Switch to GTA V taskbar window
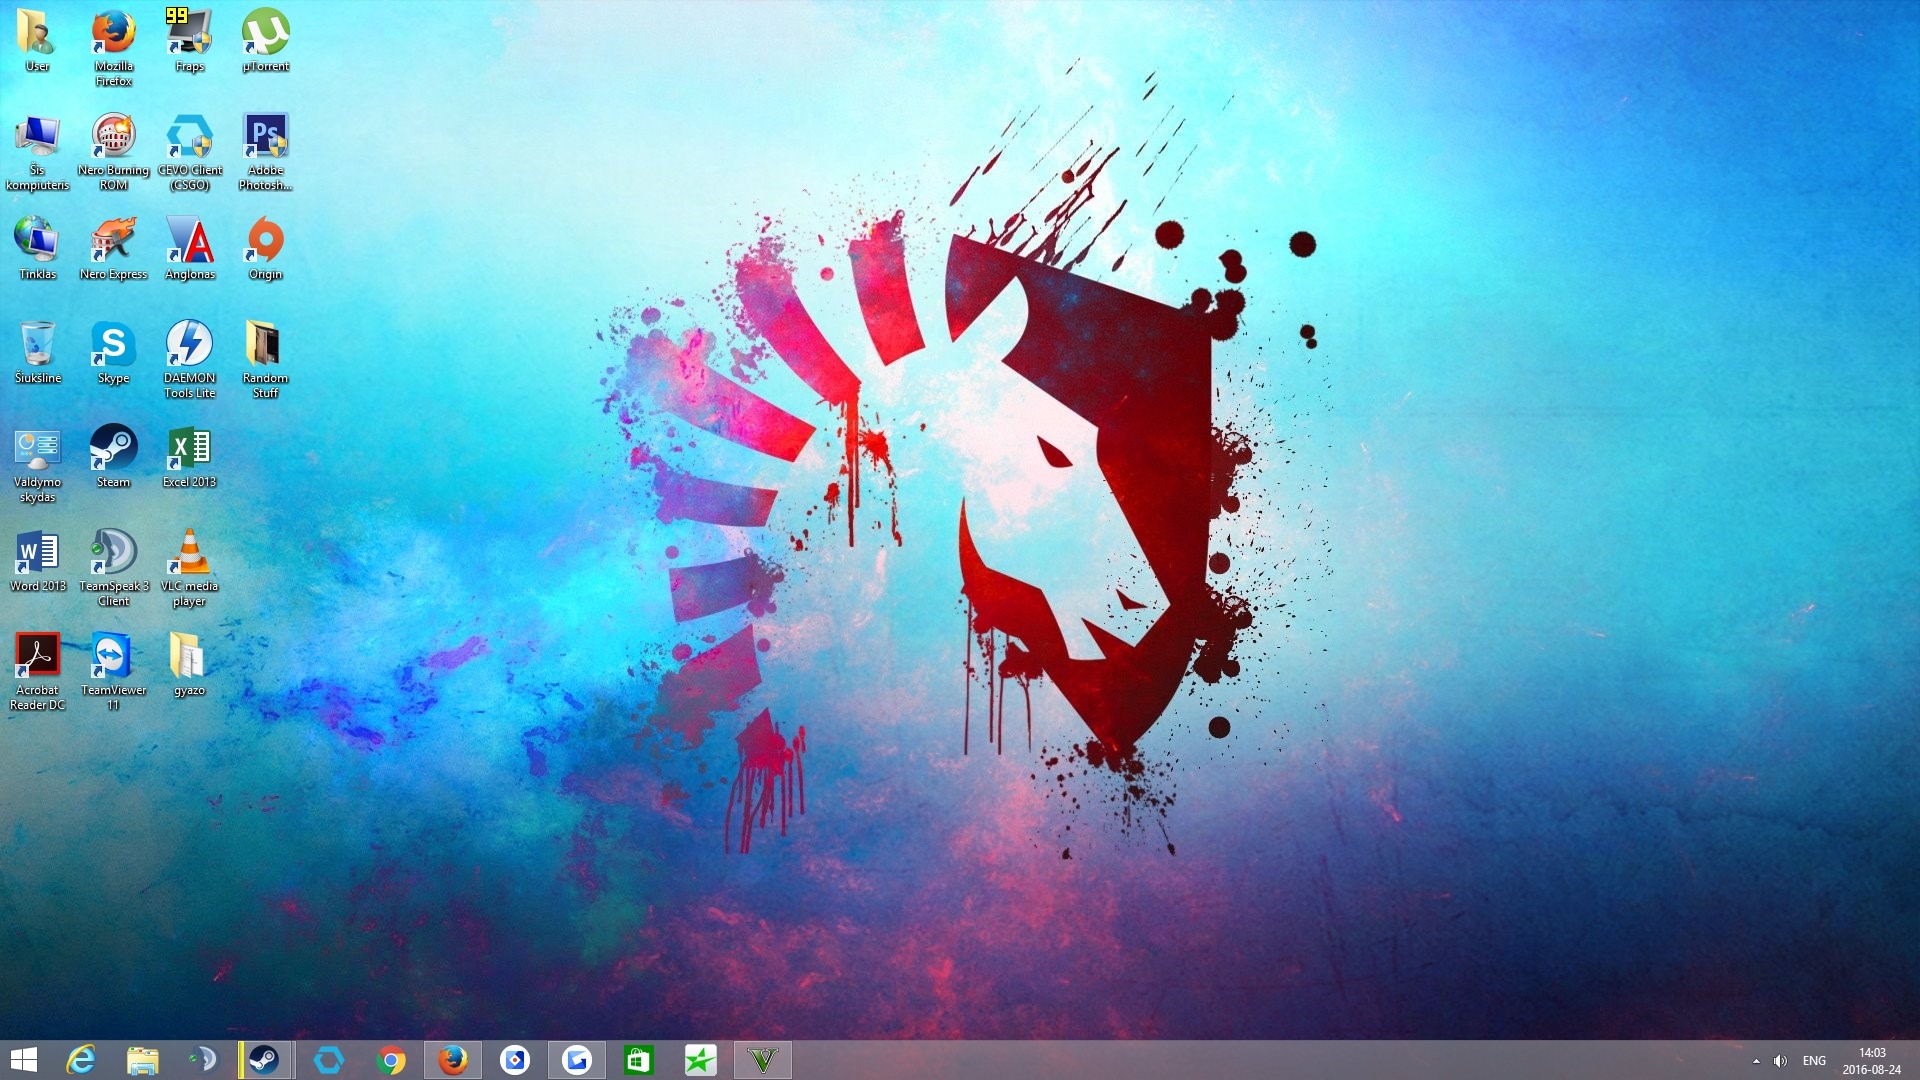 click(x=762, y=1060)
